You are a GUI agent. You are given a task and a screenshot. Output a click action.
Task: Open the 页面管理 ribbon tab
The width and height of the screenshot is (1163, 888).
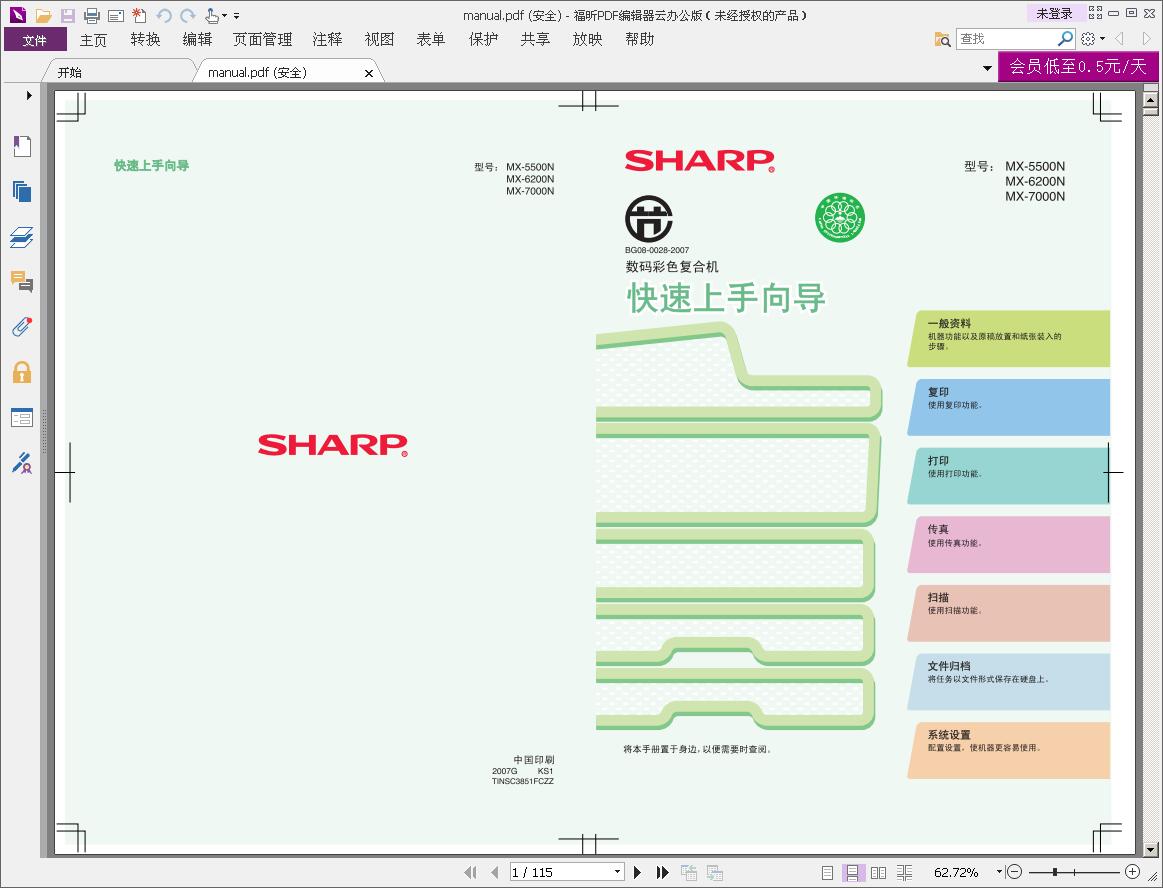coord(263,39)
